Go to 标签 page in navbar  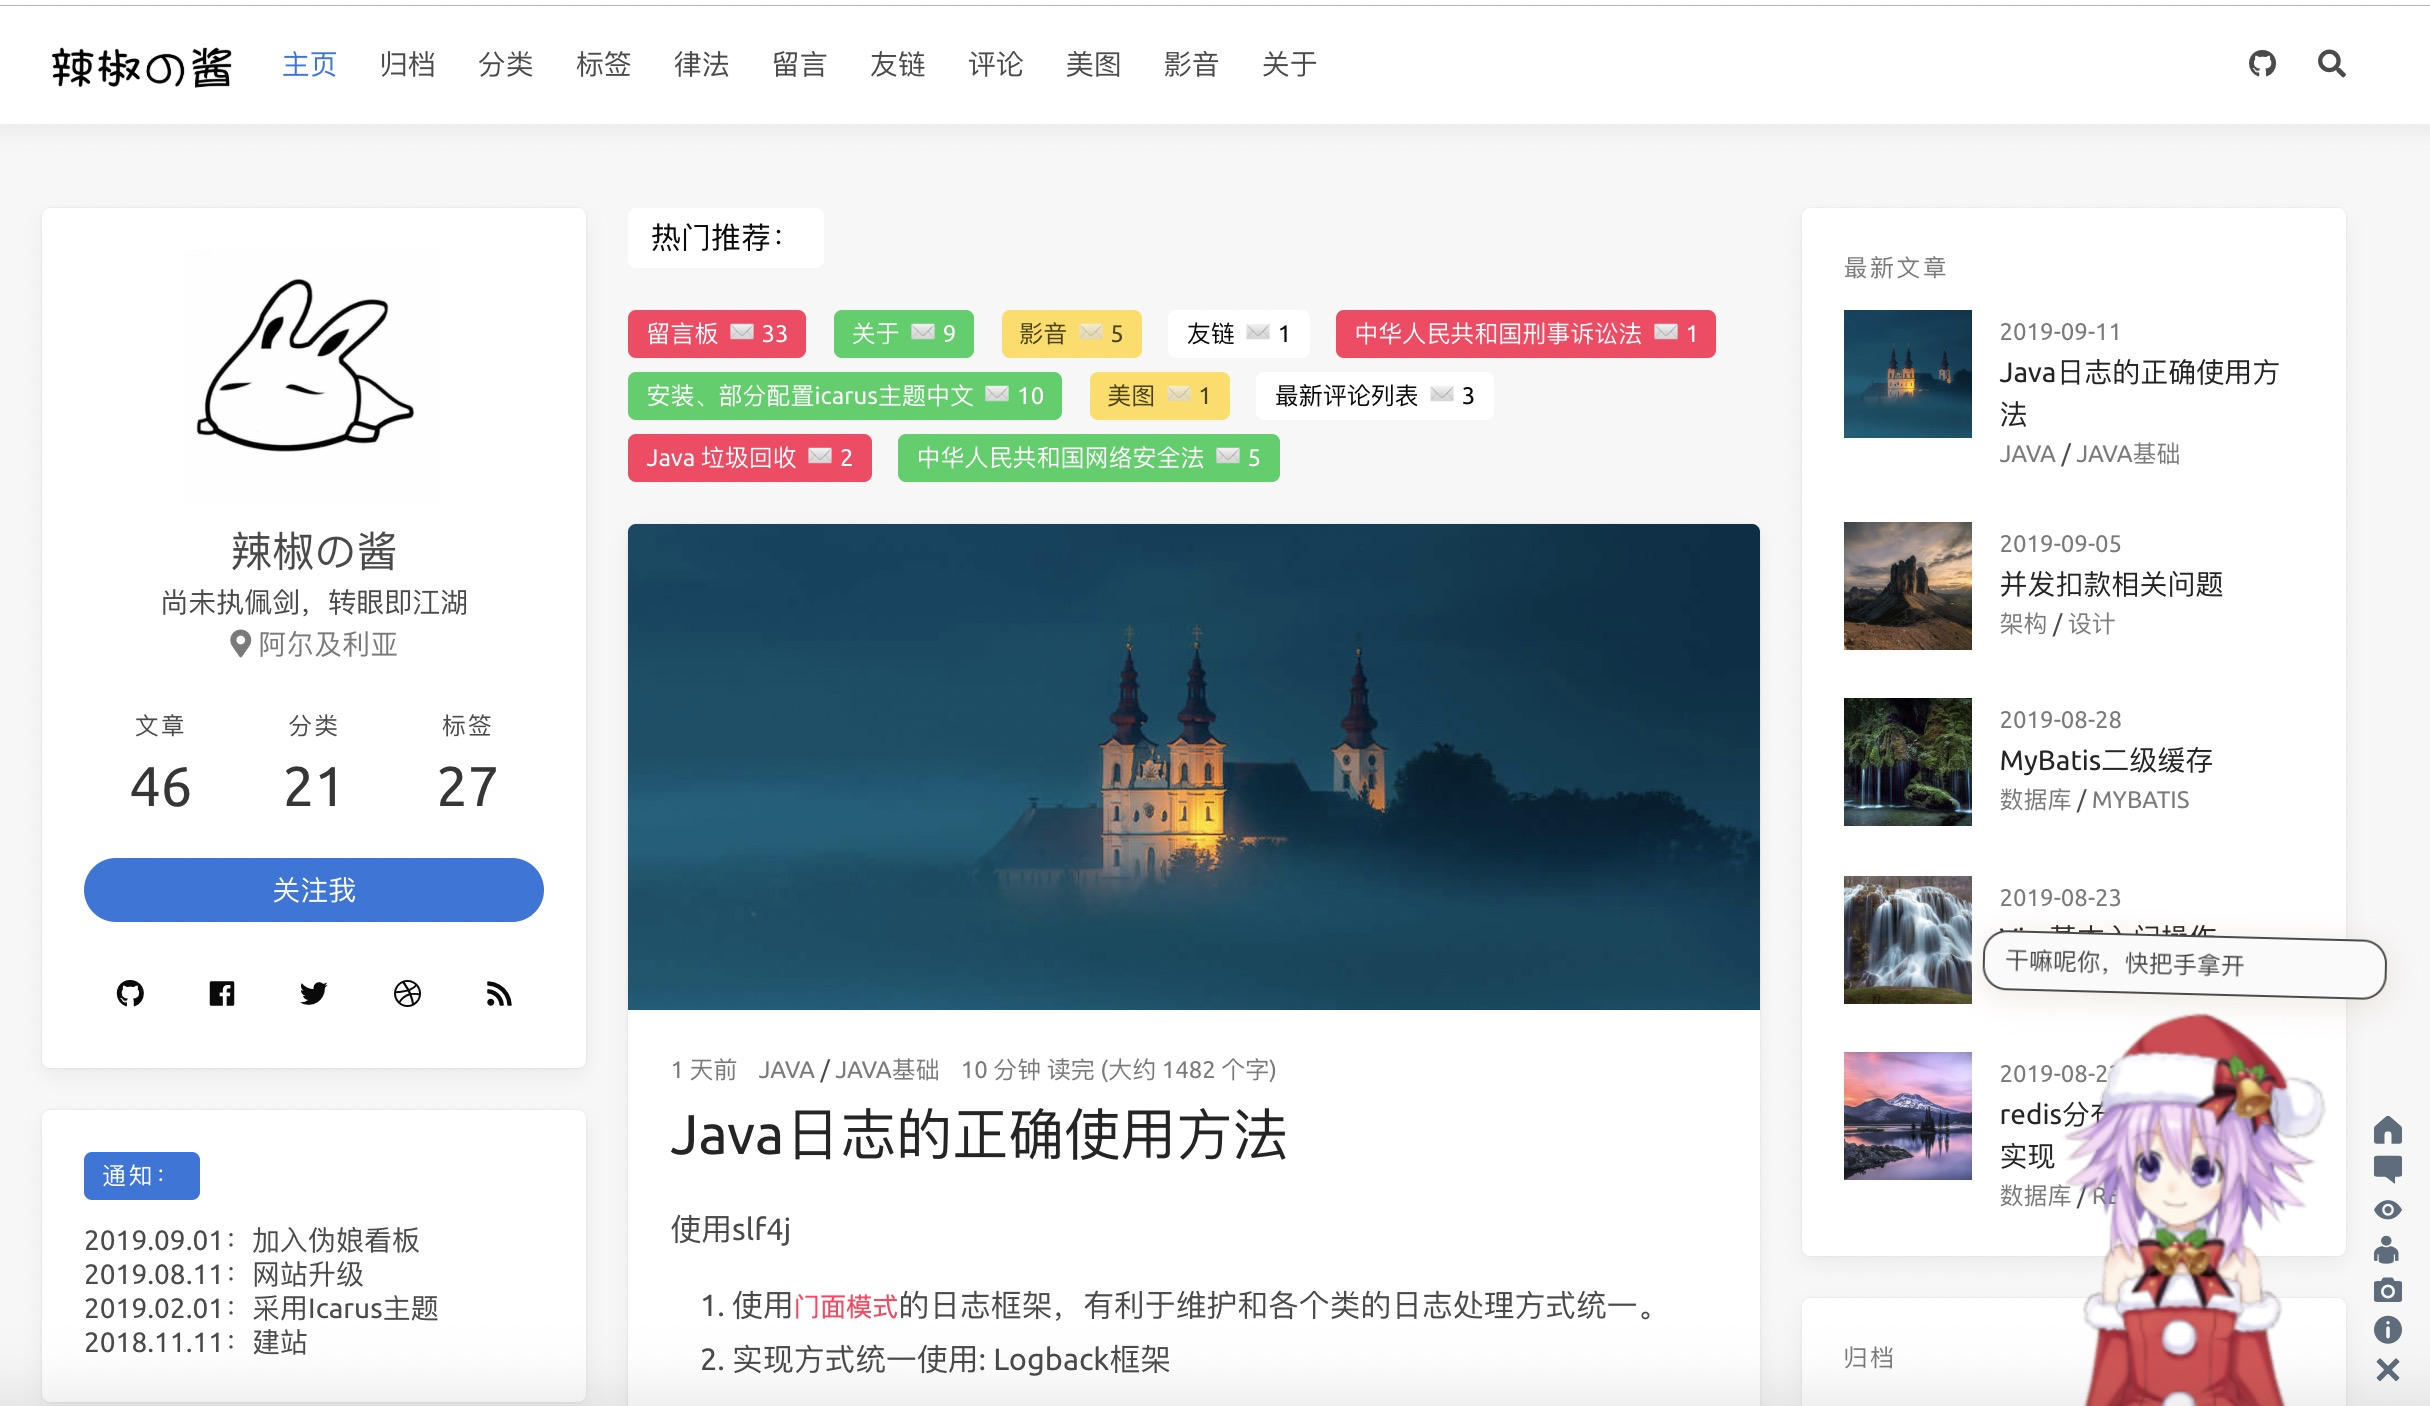603,65
